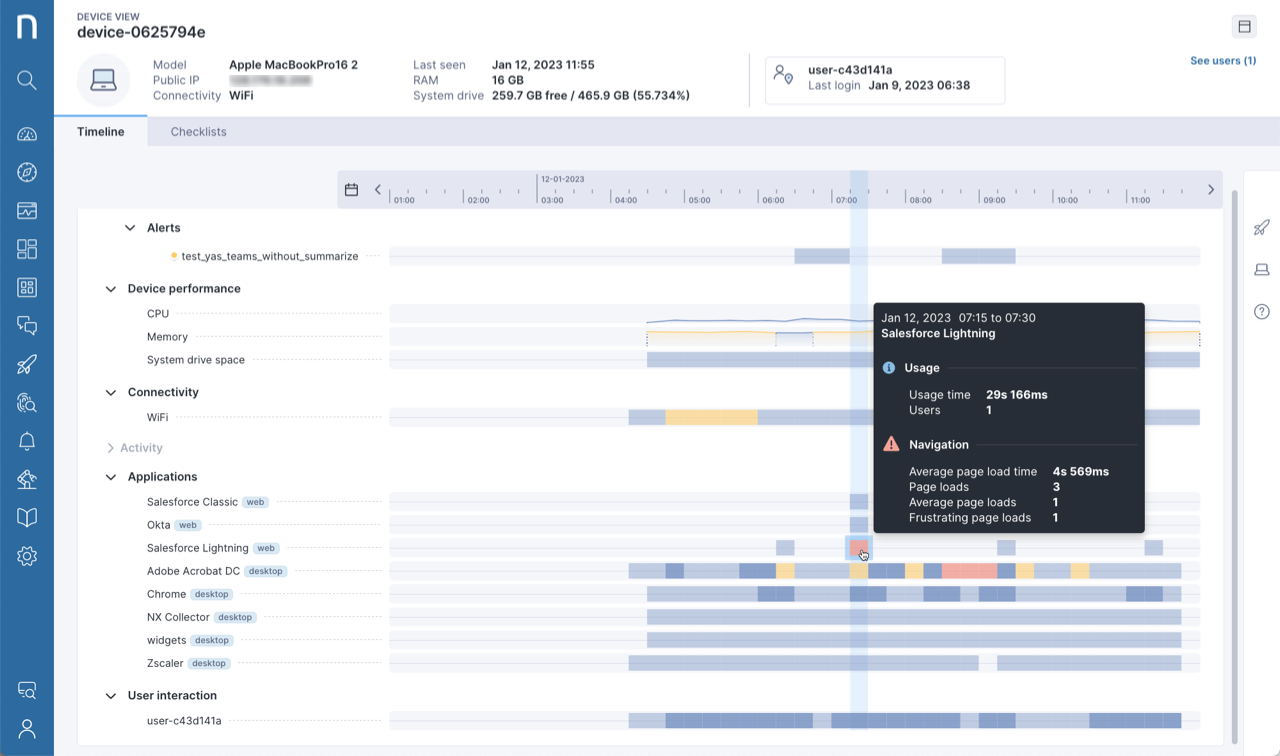Click the help question-mark icon on right rail

tap(1261, 311)
